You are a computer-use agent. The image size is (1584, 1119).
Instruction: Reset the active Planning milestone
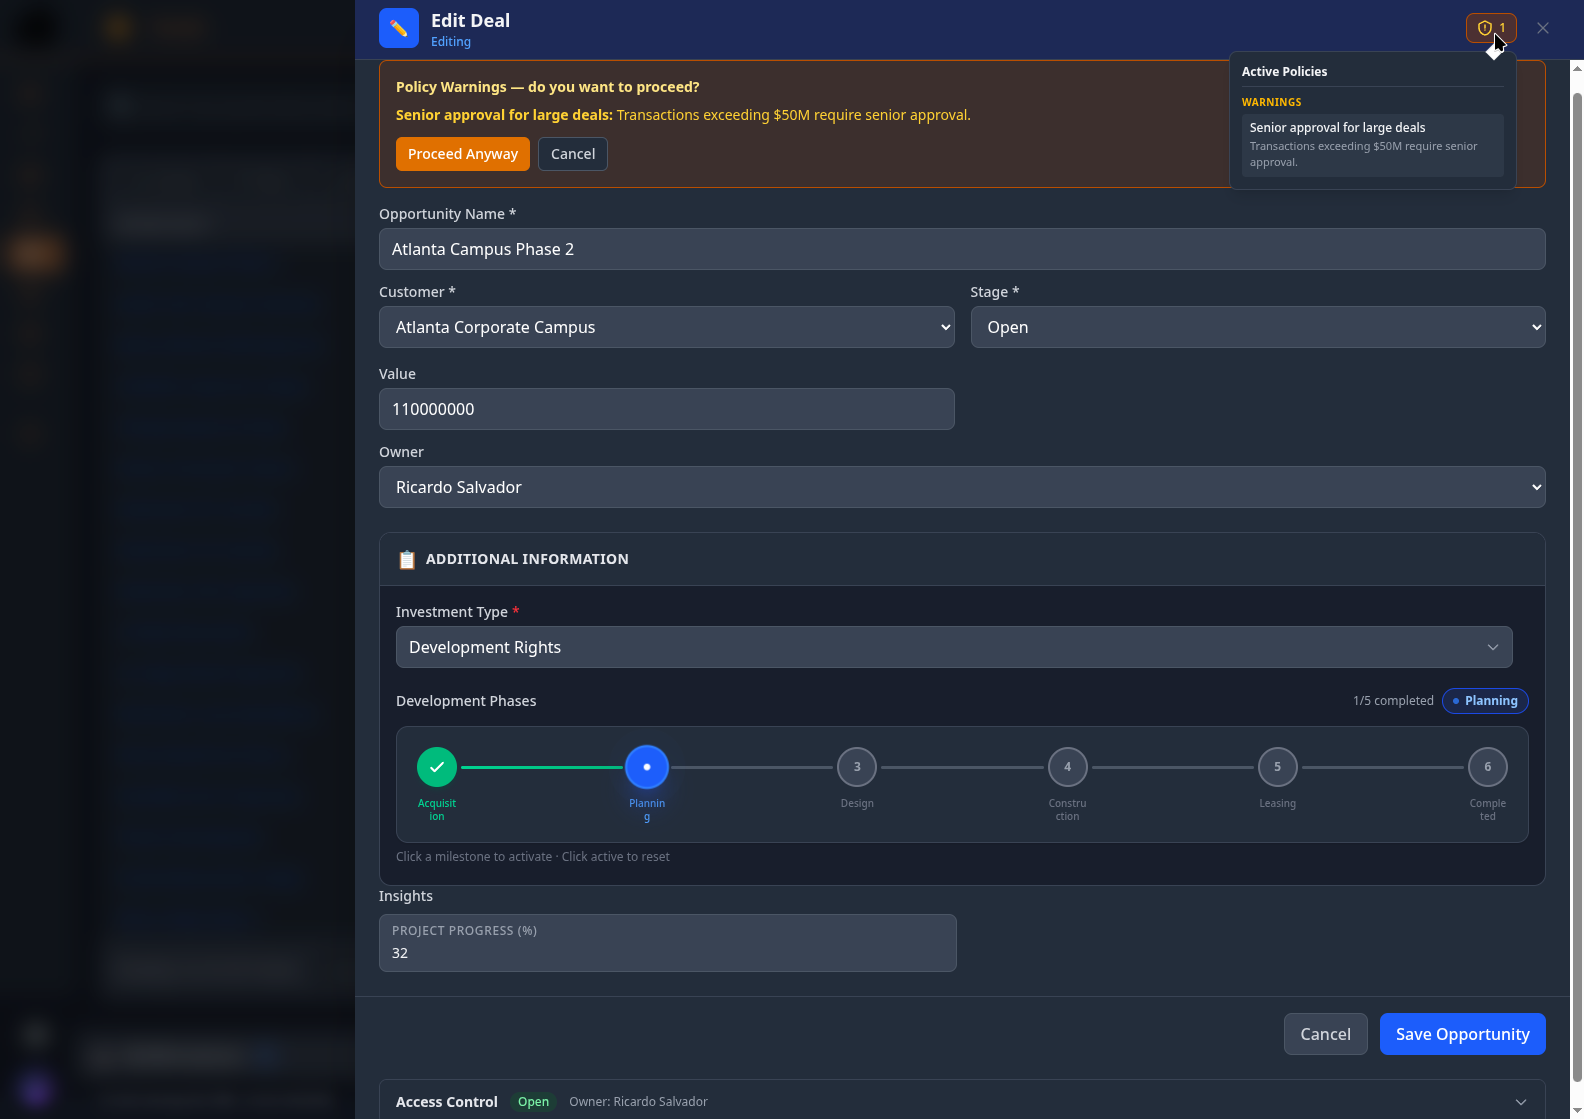point(647,767)
